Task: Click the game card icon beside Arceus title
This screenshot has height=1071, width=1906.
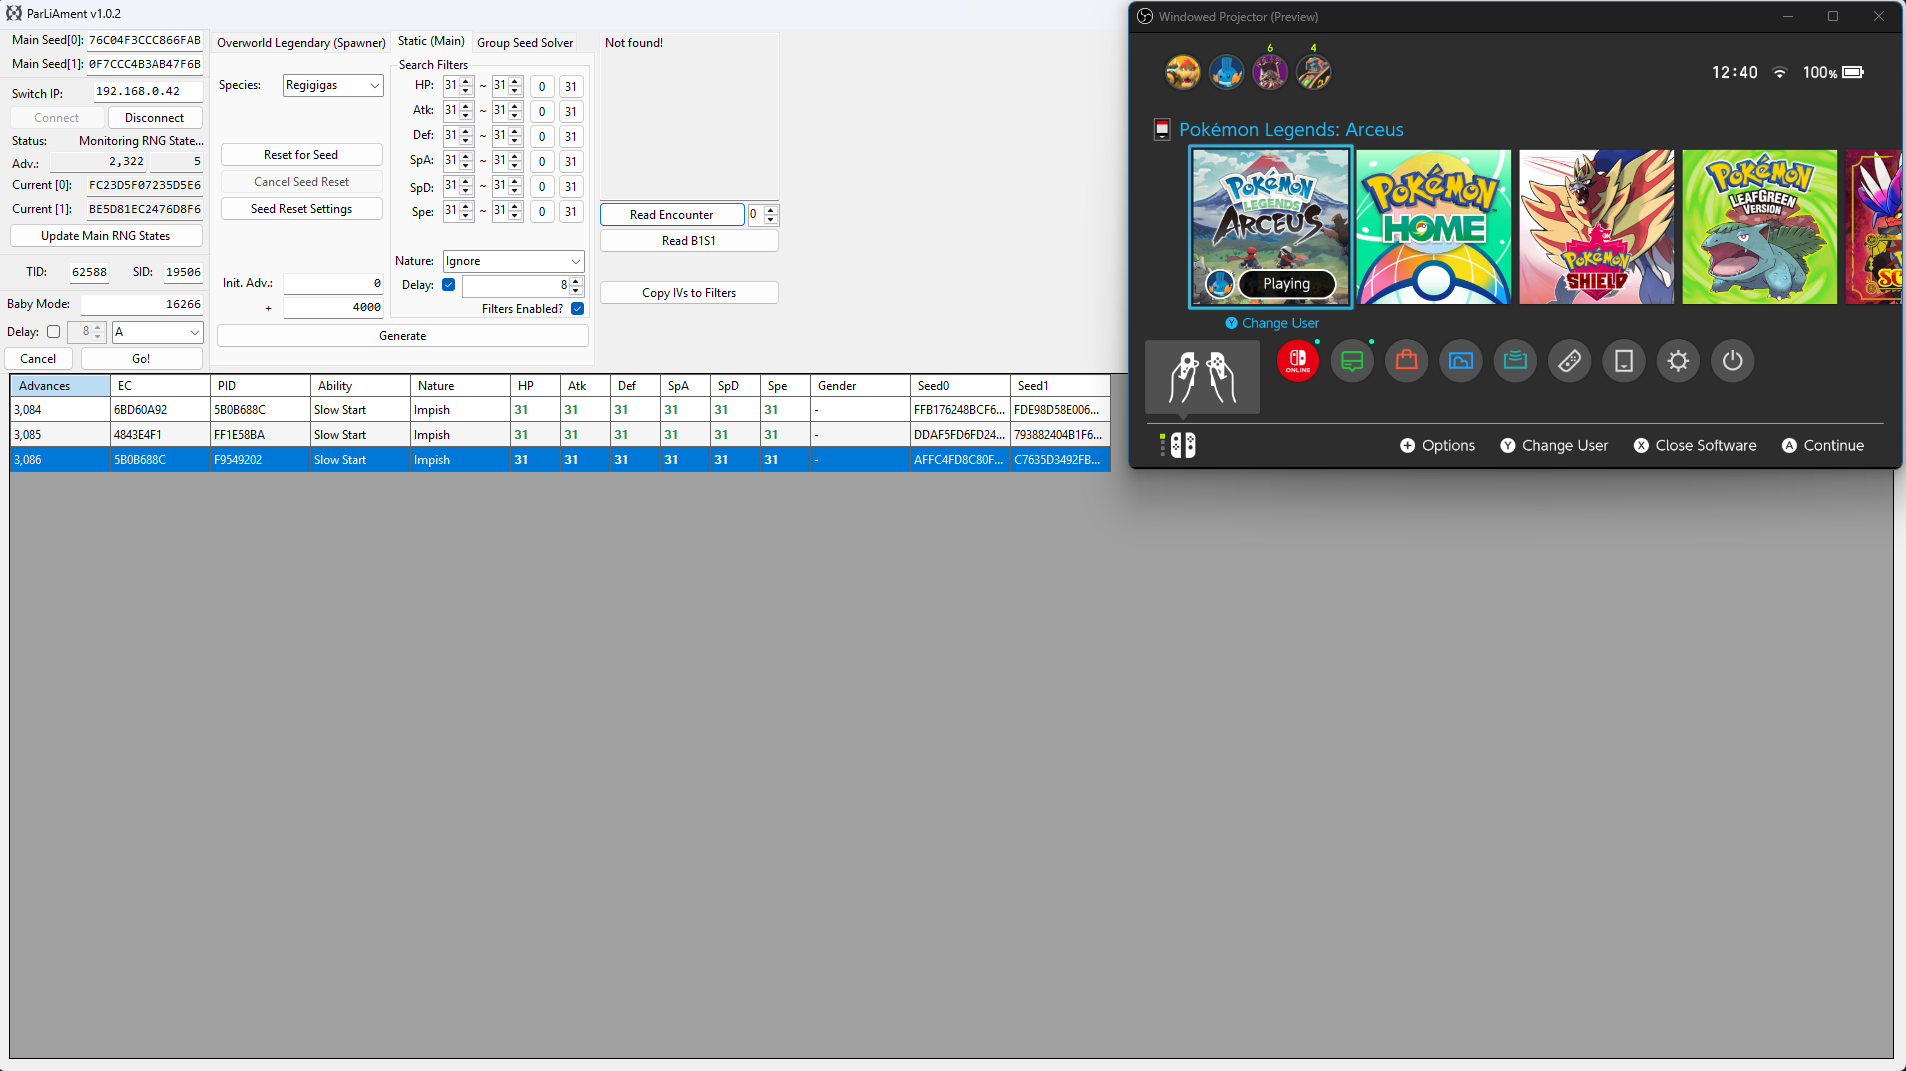Action: 1162,130
